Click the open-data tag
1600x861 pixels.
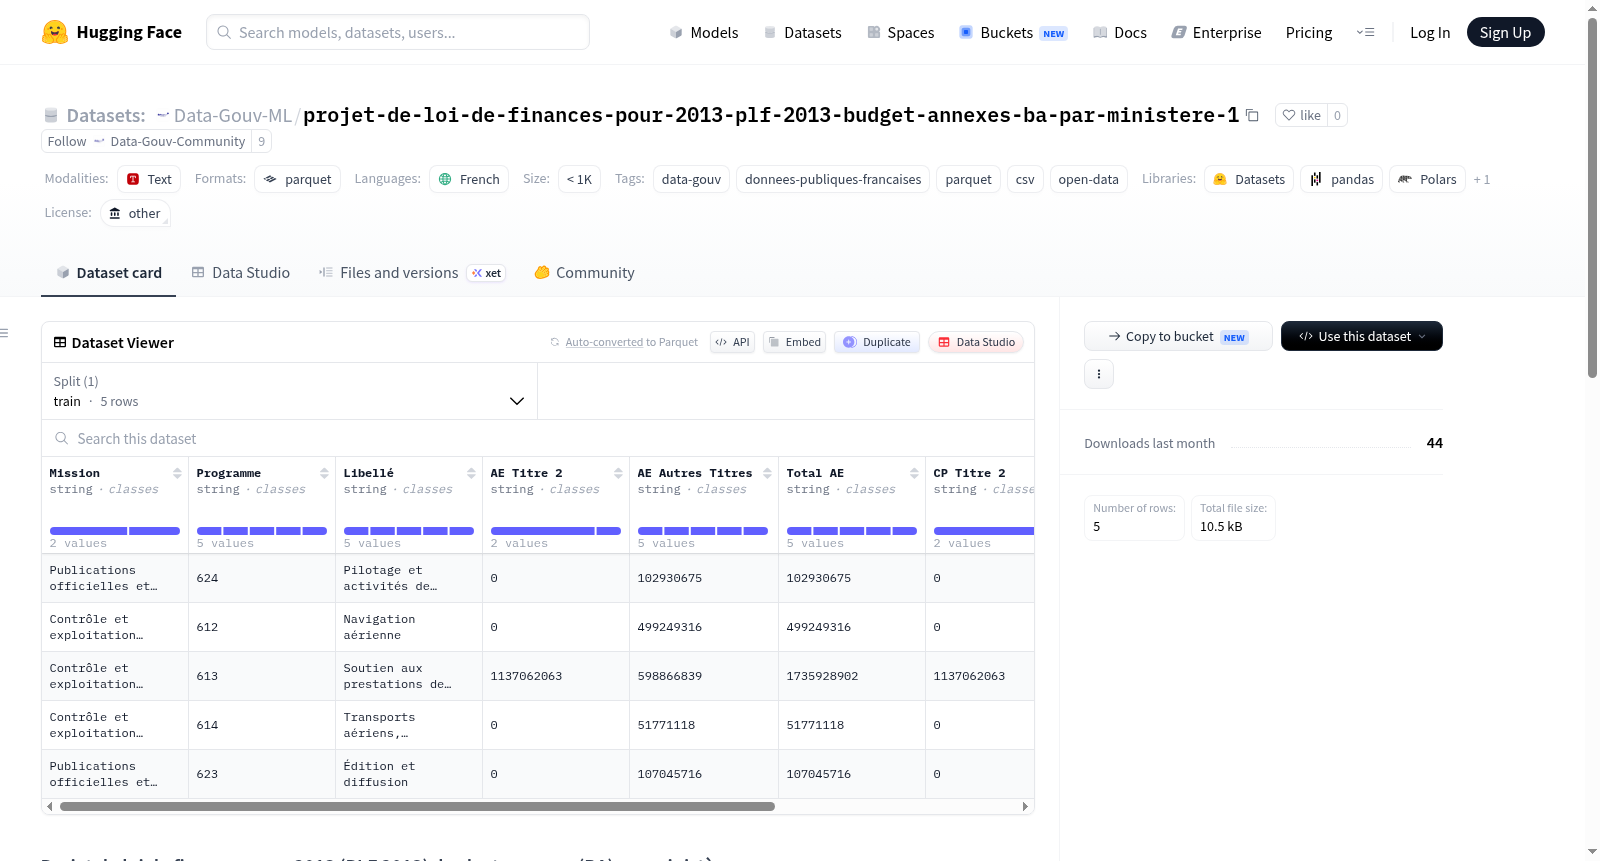(x=1088, y=179)
